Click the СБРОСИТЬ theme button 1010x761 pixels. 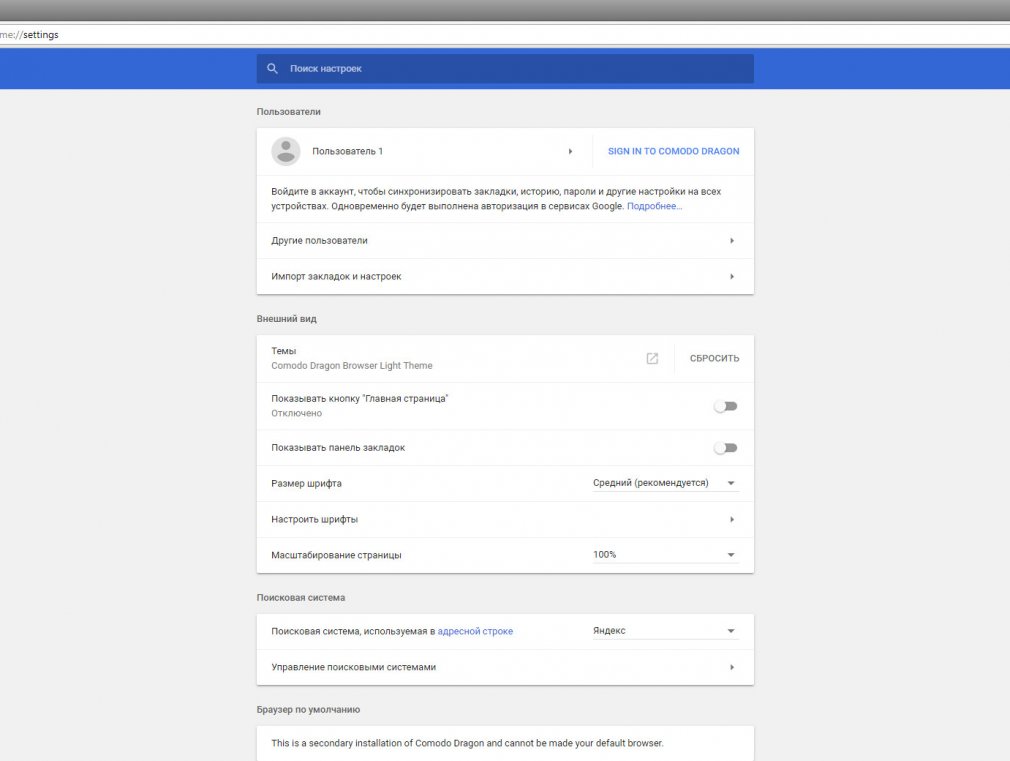pos(714,358)
